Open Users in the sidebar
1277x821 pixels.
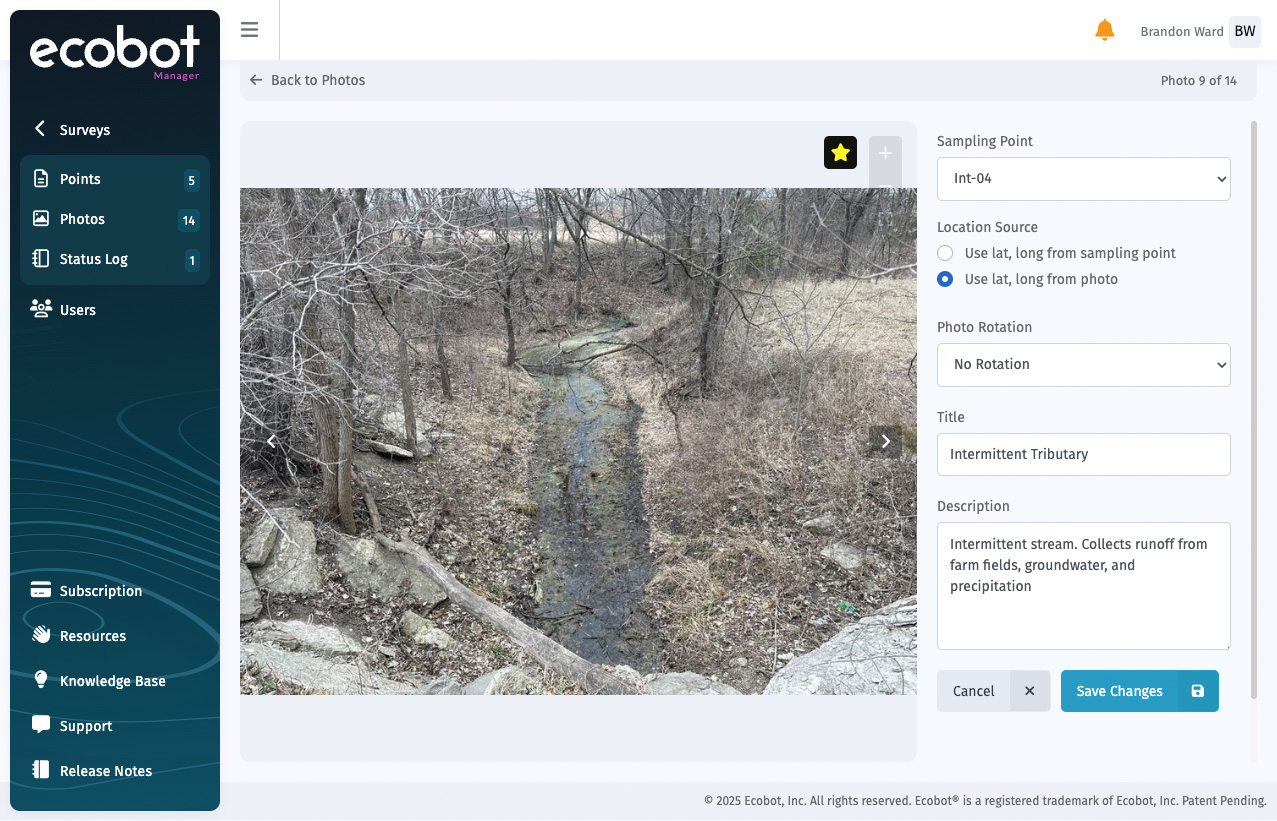[x=78, y=310]
